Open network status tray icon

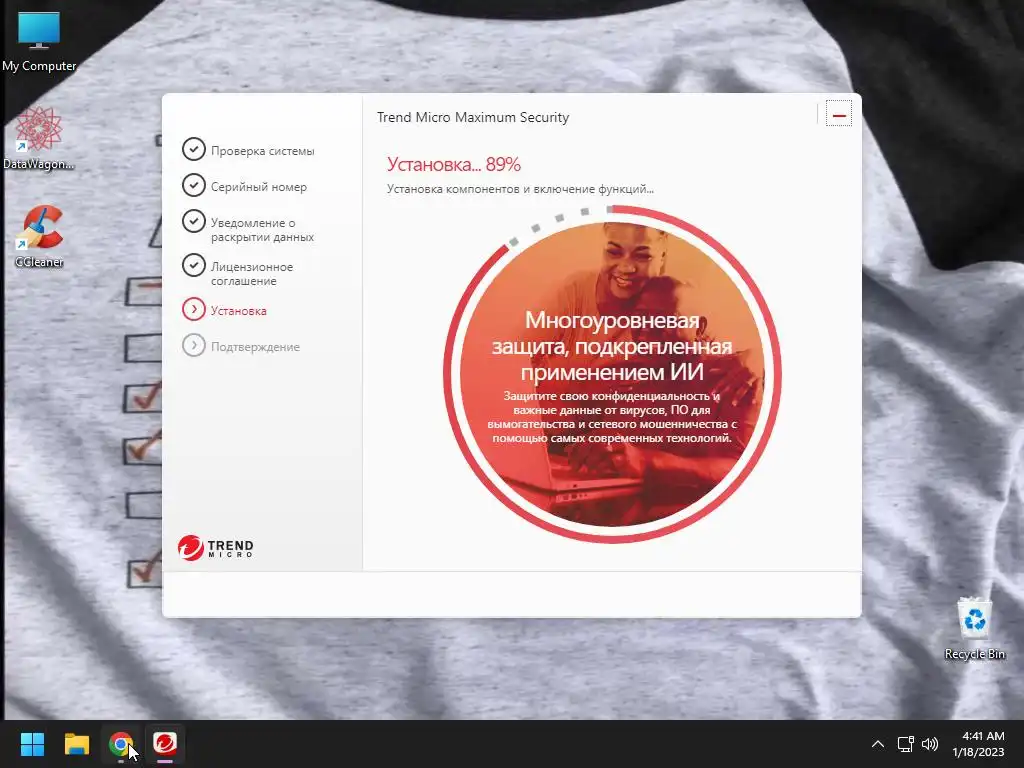coord(905,744)
